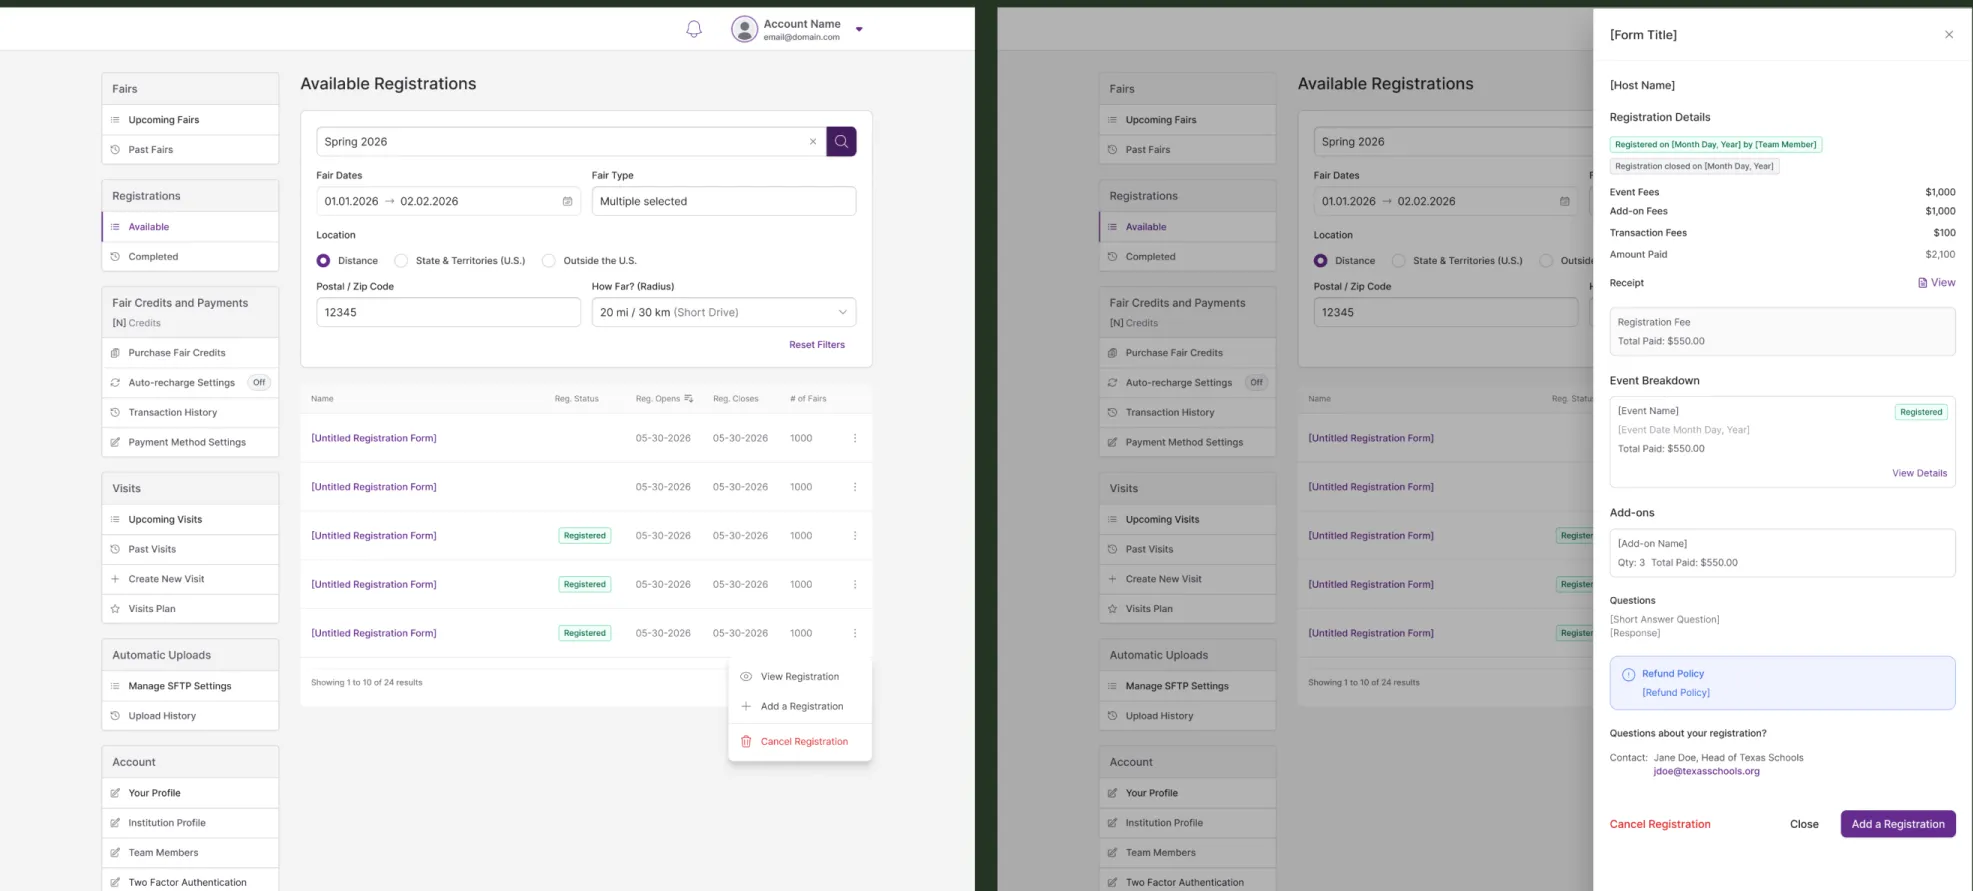Expand the Account Name dropdown arrow
1973x891 pixels.
859,30
